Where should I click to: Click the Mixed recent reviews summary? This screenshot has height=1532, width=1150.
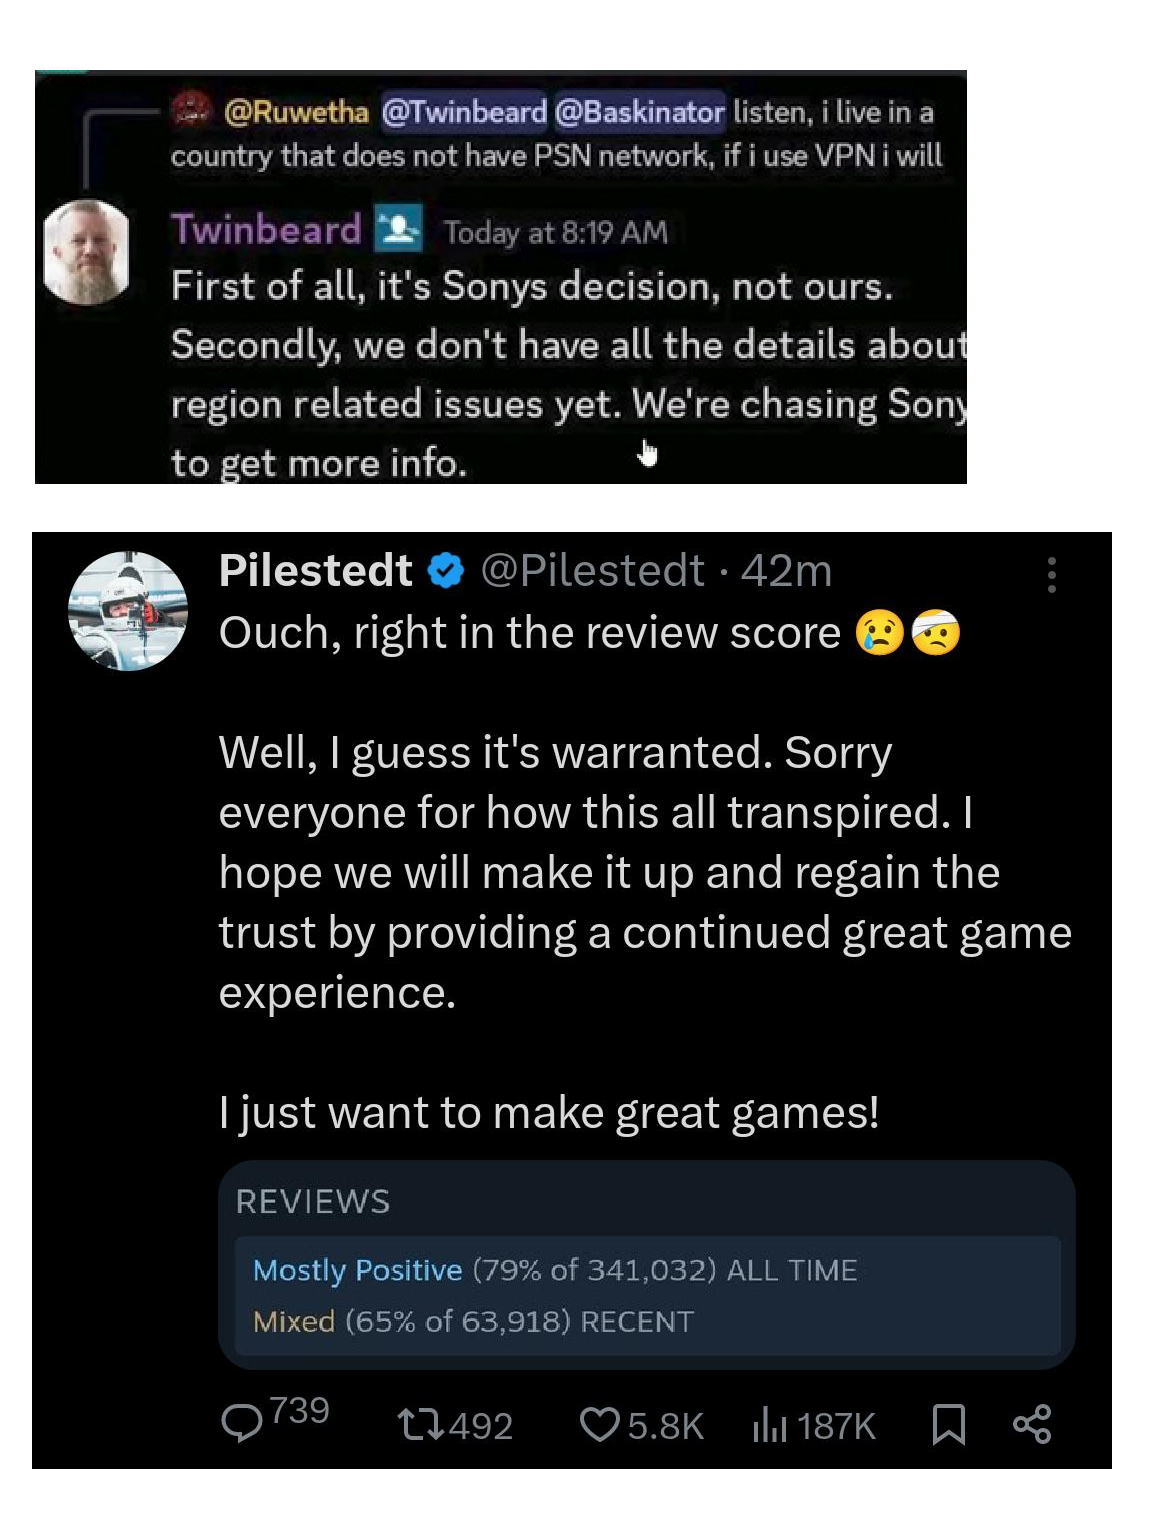point(293,1322)
